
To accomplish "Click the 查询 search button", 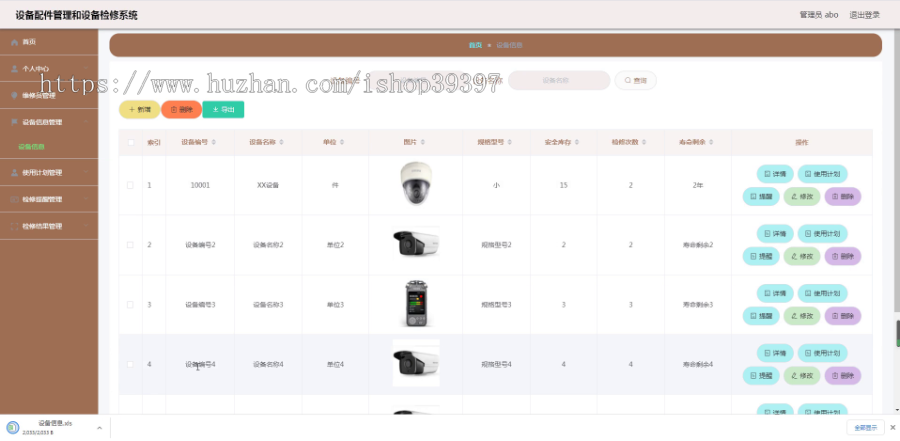I will pos(635,80).
